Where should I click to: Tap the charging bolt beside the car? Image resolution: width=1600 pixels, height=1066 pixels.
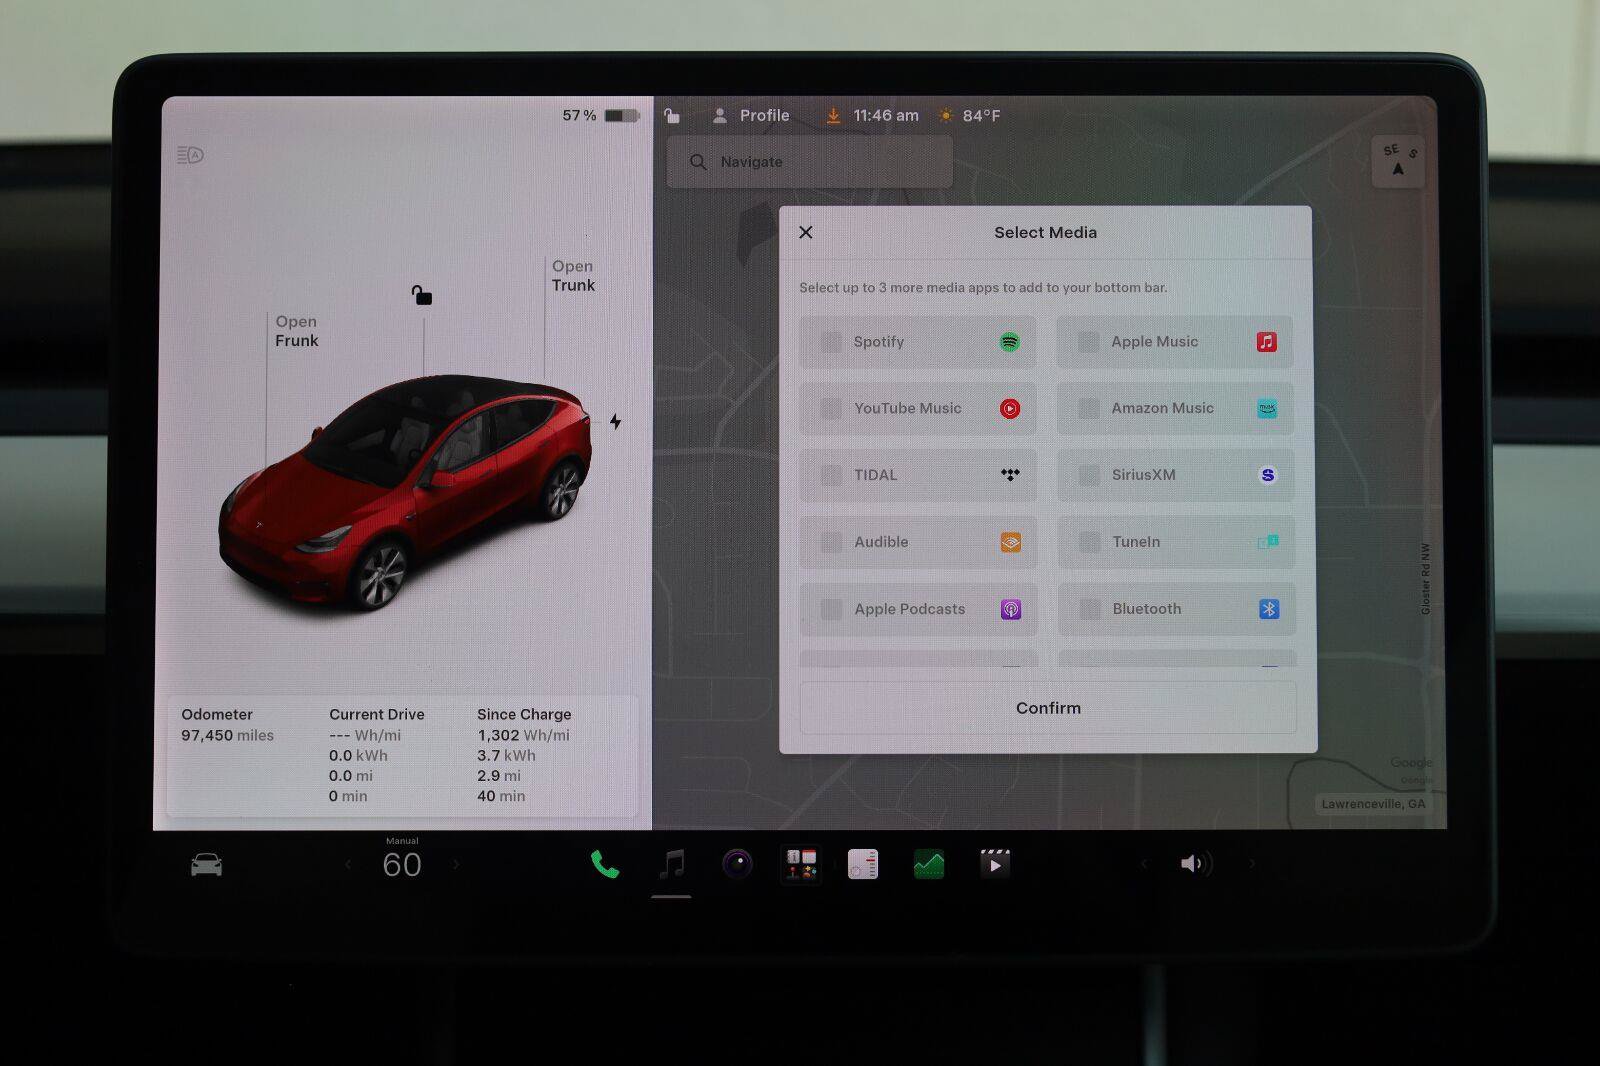click(x=615, y=422)
